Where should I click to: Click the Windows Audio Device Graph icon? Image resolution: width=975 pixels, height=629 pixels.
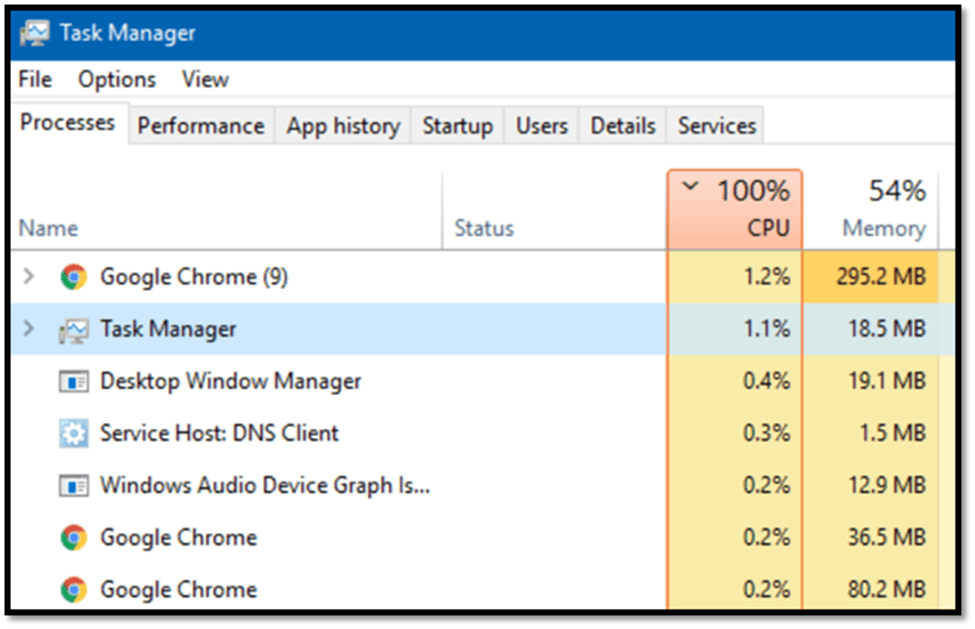tap(73, 486)
